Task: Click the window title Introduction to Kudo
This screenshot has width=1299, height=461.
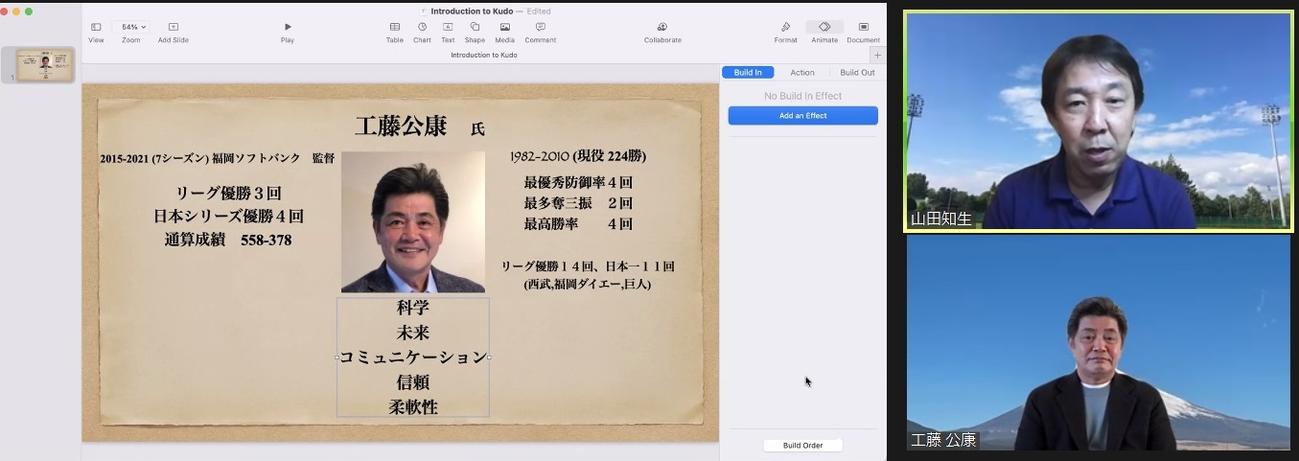Action: [x=471, y=11]
